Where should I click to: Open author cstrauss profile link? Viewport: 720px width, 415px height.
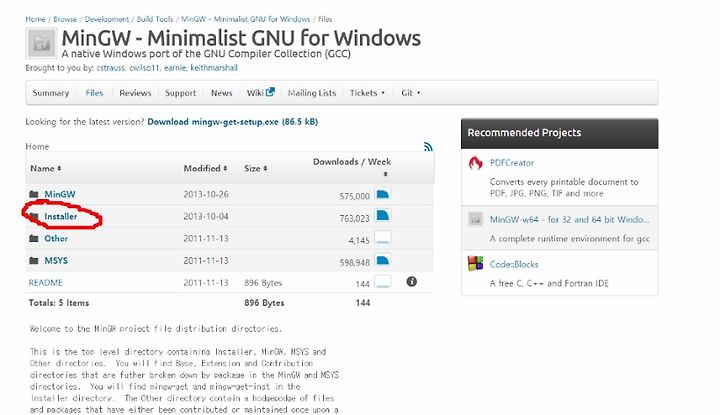[x=111, y=68]
